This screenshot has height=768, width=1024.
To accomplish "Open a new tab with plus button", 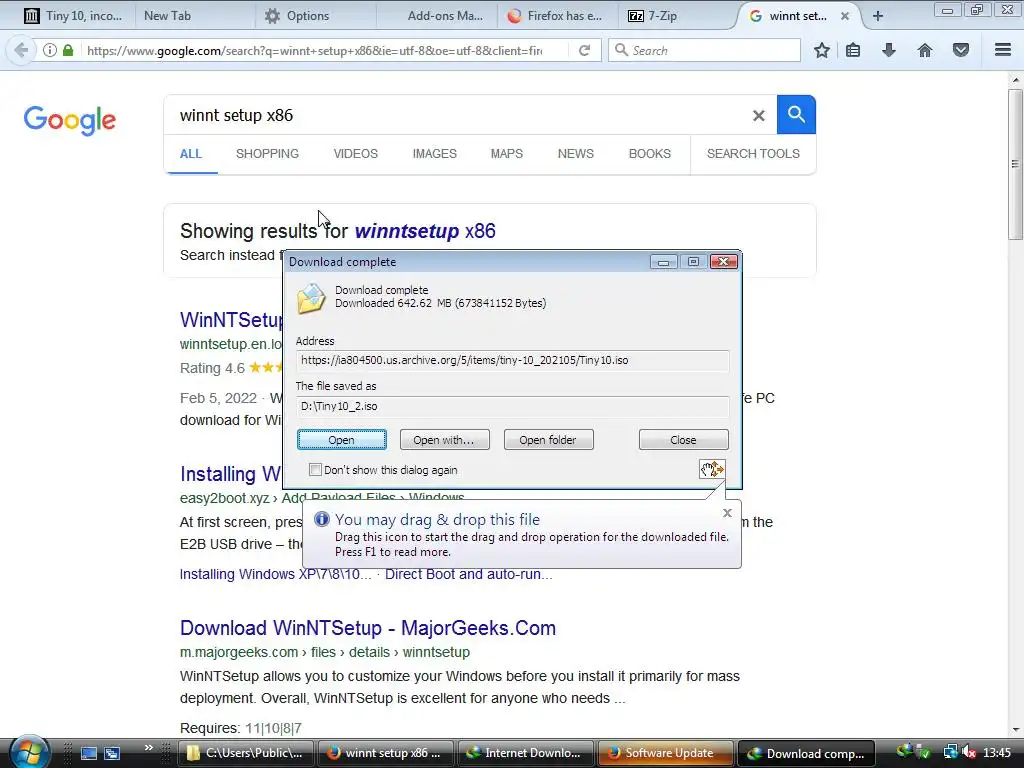I will tap(878, 16).
